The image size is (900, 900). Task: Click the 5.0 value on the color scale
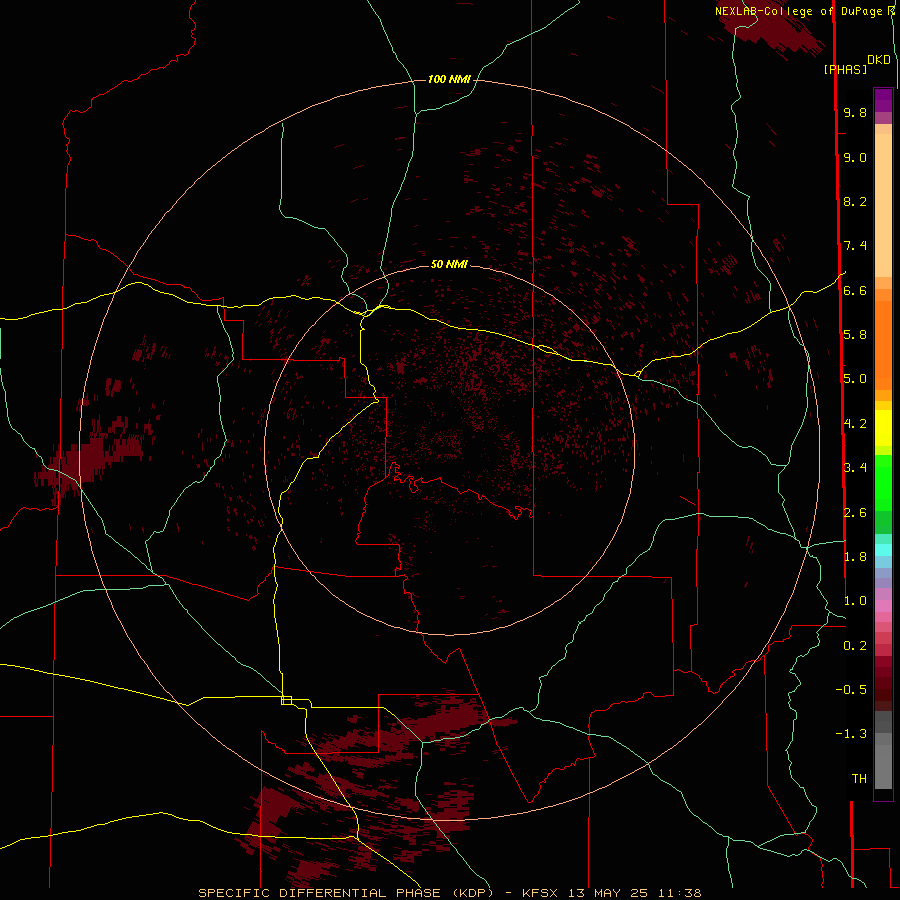click(x=855, y=379)
